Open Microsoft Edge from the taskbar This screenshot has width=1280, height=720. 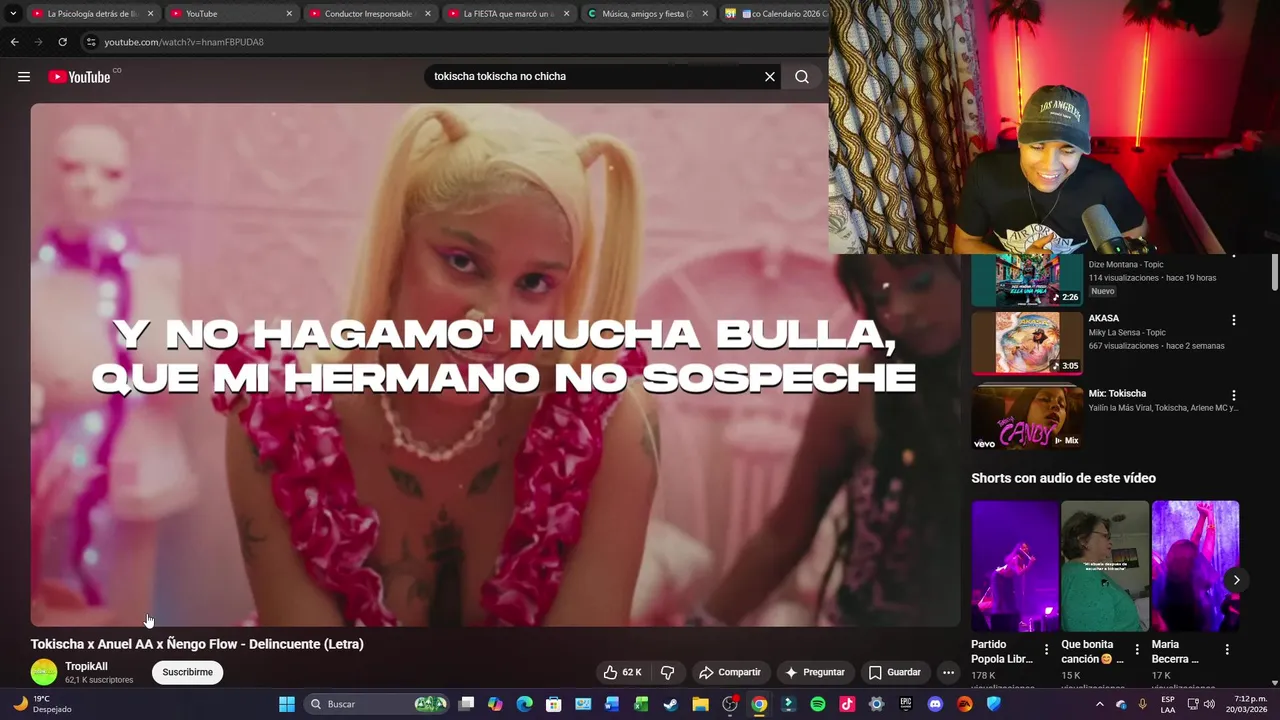525,704
